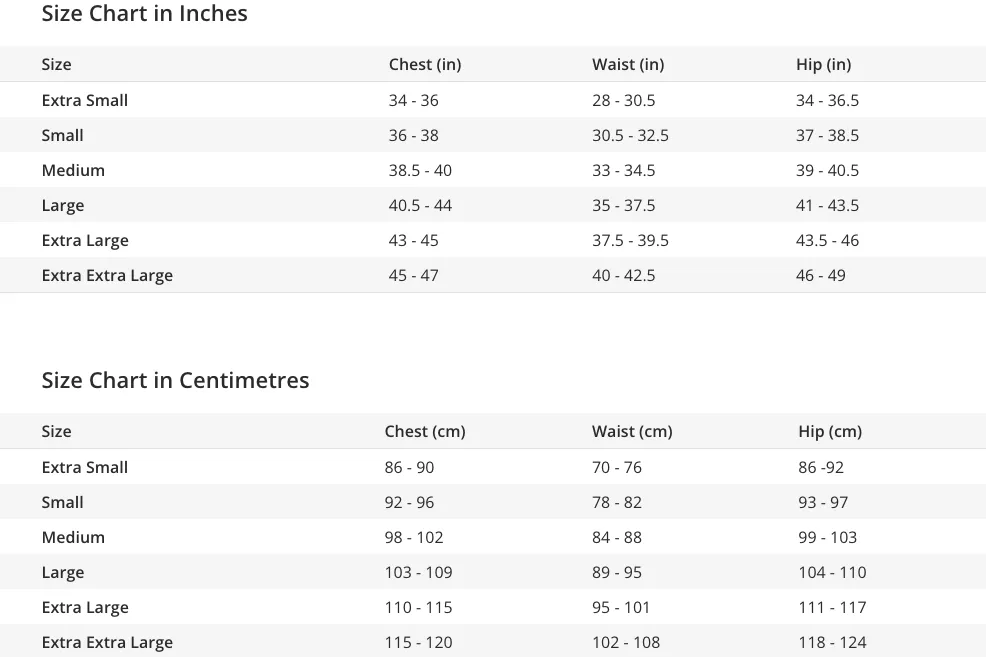The height and width of the screenshot is (657, 986).
Task: Click the Large waist value 35 - 37.5
Action: pyautogui.click(x=623, y=206)
